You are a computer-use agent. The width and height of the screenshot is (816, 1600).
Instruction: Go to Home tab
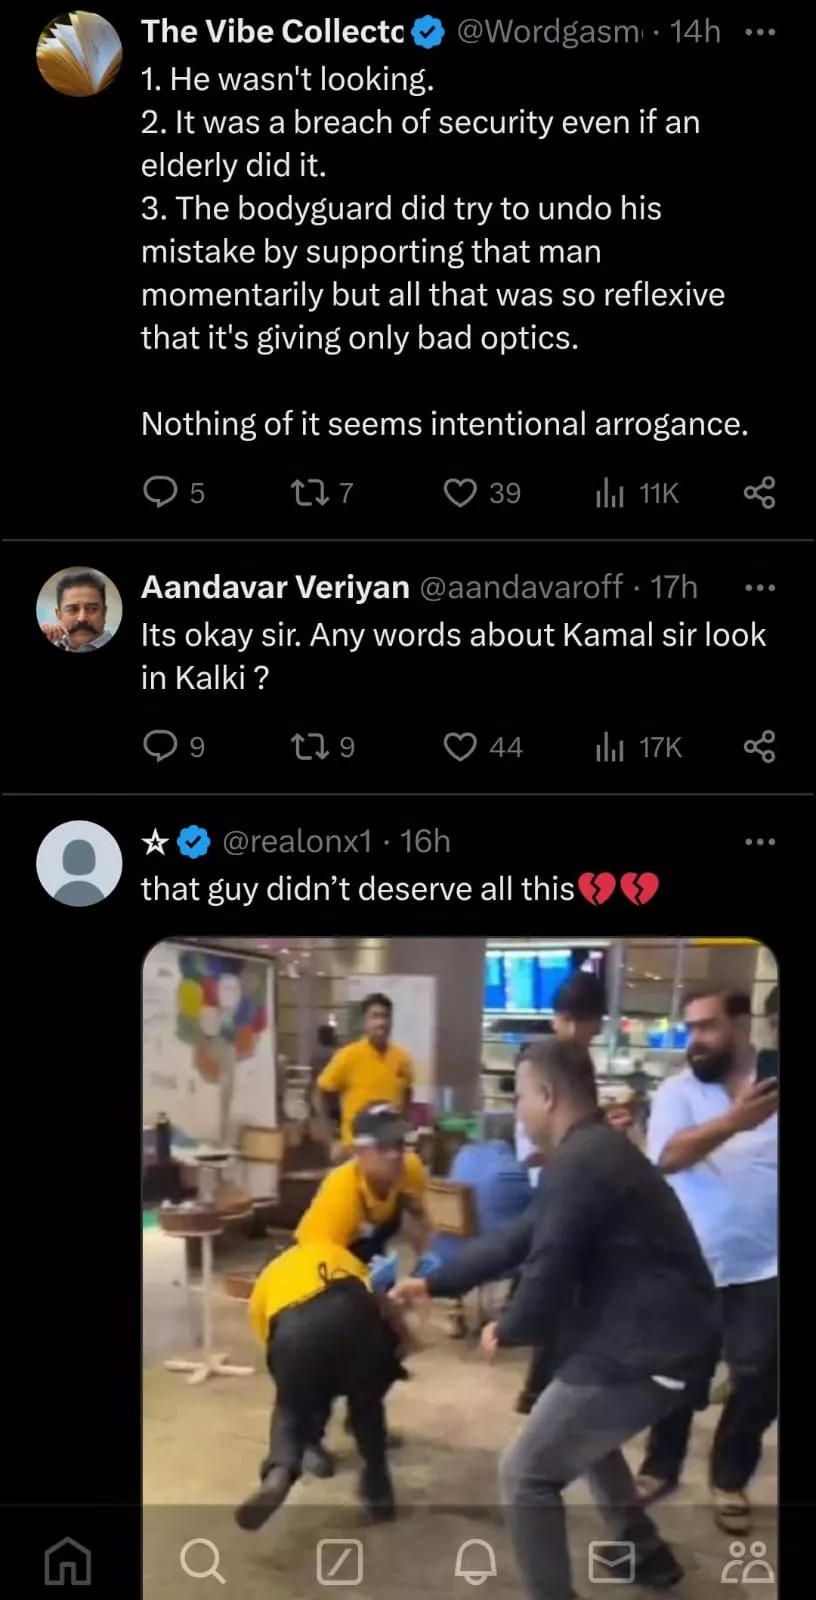(x=68, y=1560)
